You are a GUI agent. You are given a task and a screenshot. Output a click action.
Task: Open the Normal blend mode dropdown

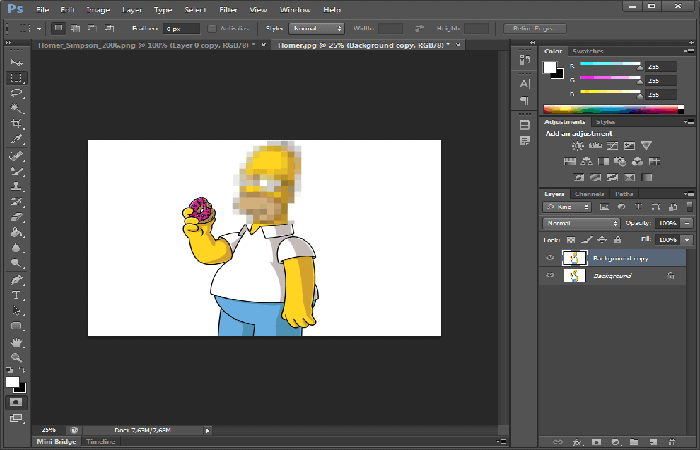581,223
